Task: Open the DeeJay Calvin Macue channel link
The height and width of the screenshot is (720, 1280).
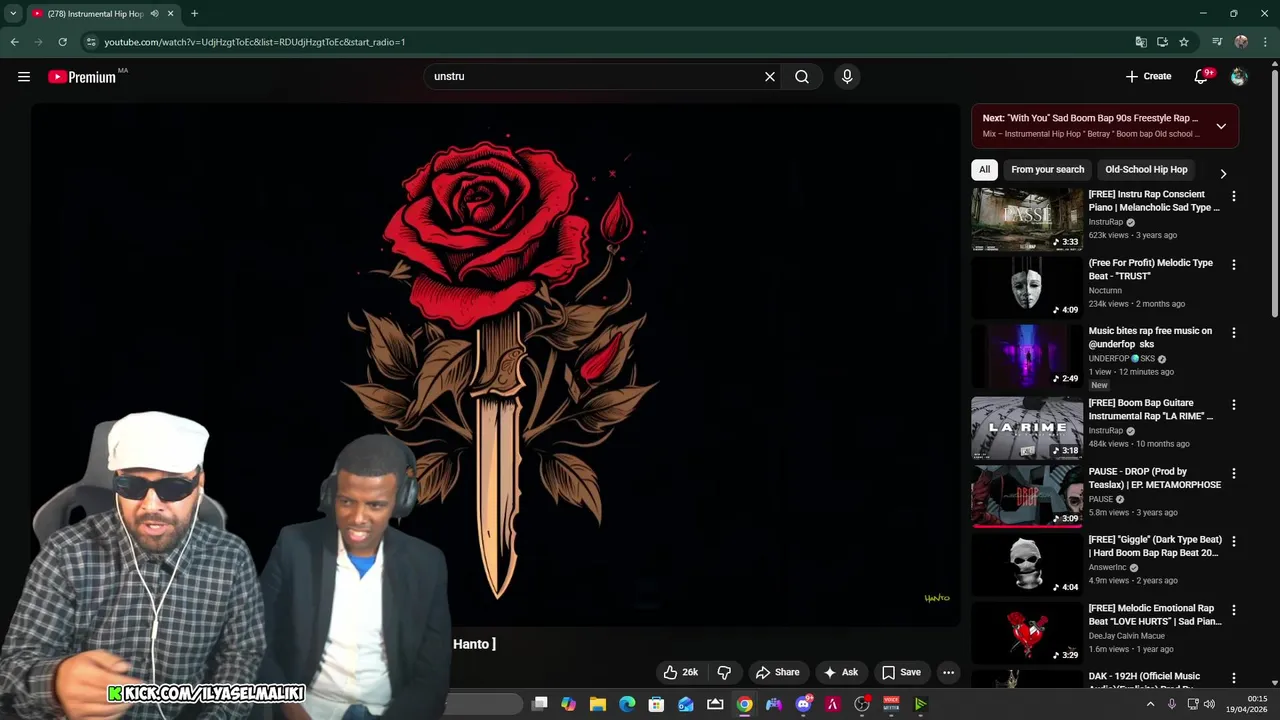Action: 1126,636
